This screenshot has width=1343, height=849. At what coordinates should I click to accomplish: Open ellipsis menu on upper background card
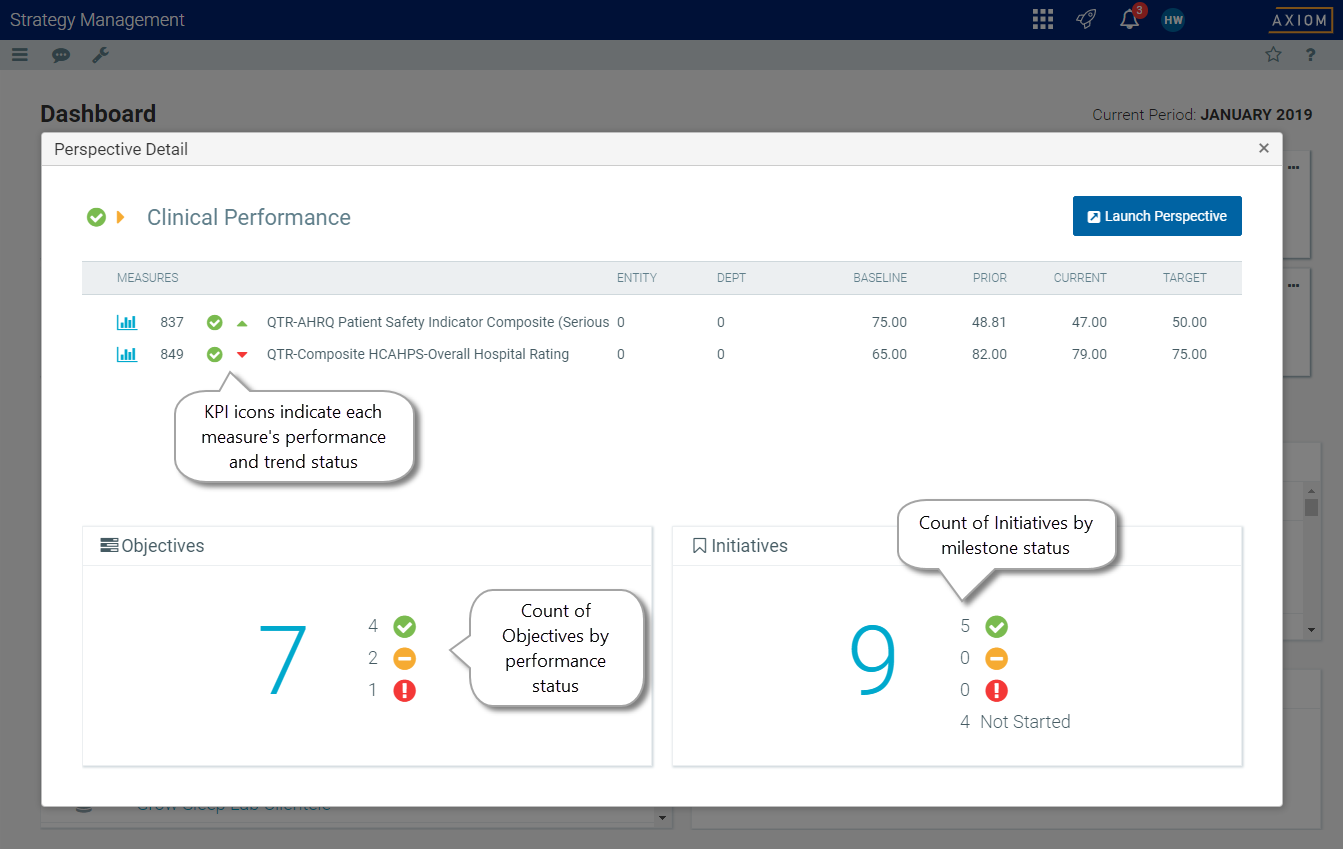pyautogui.click(x=1293, y=167)
